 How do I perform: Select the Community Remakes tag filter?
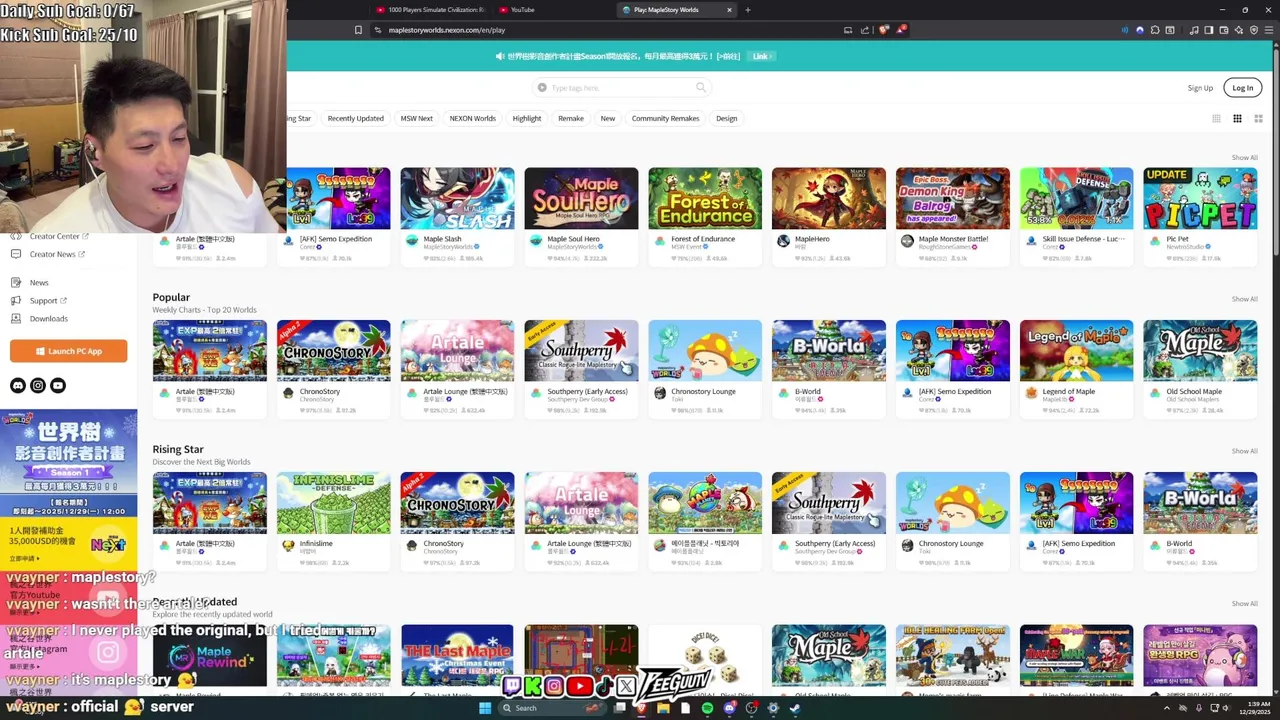click(x=665, y=118)
